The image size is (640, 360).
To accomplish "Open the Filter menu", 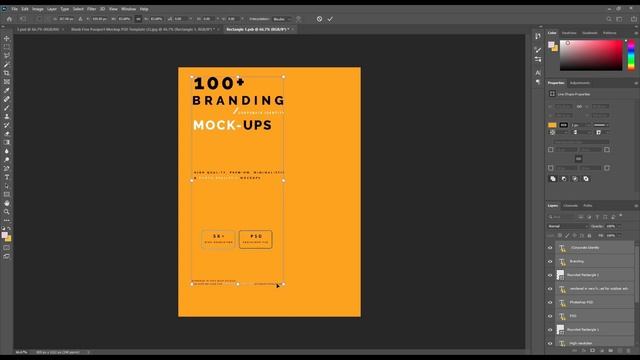I will click(x=91, y=9).
